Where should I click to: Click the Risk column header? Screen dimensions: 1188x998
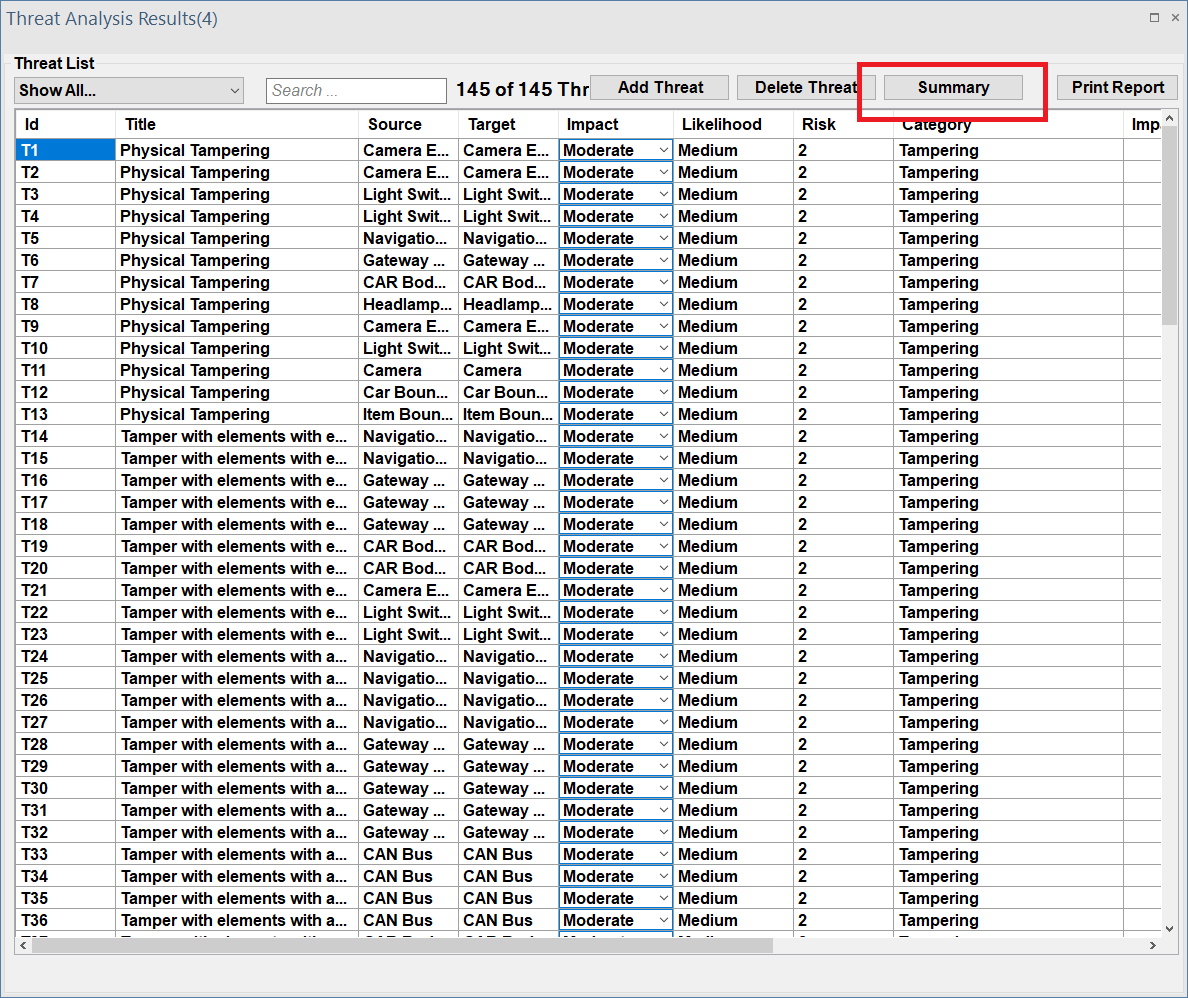(x=842, y=125)
